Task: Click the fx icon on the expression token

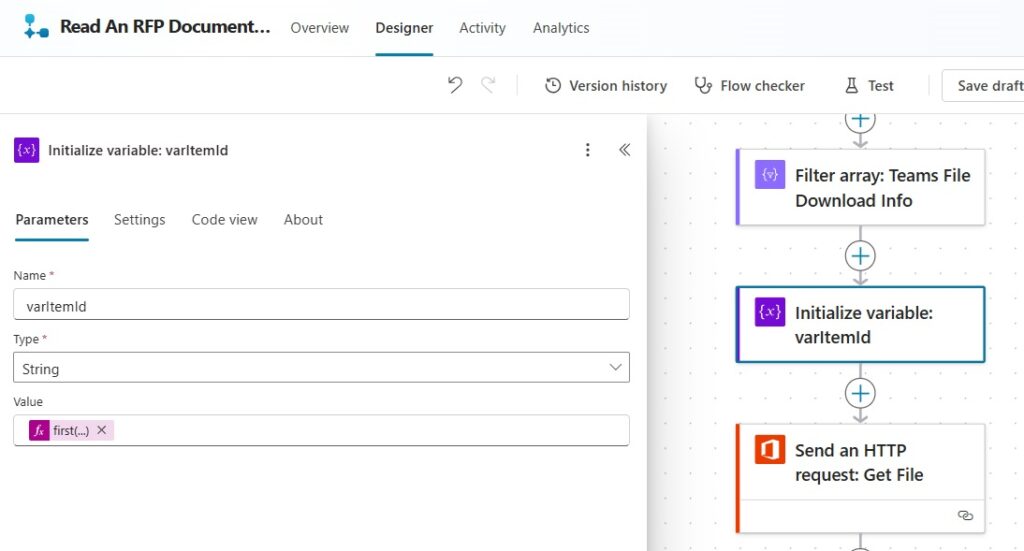Action: pyautogui.click(x=39, y=430)
